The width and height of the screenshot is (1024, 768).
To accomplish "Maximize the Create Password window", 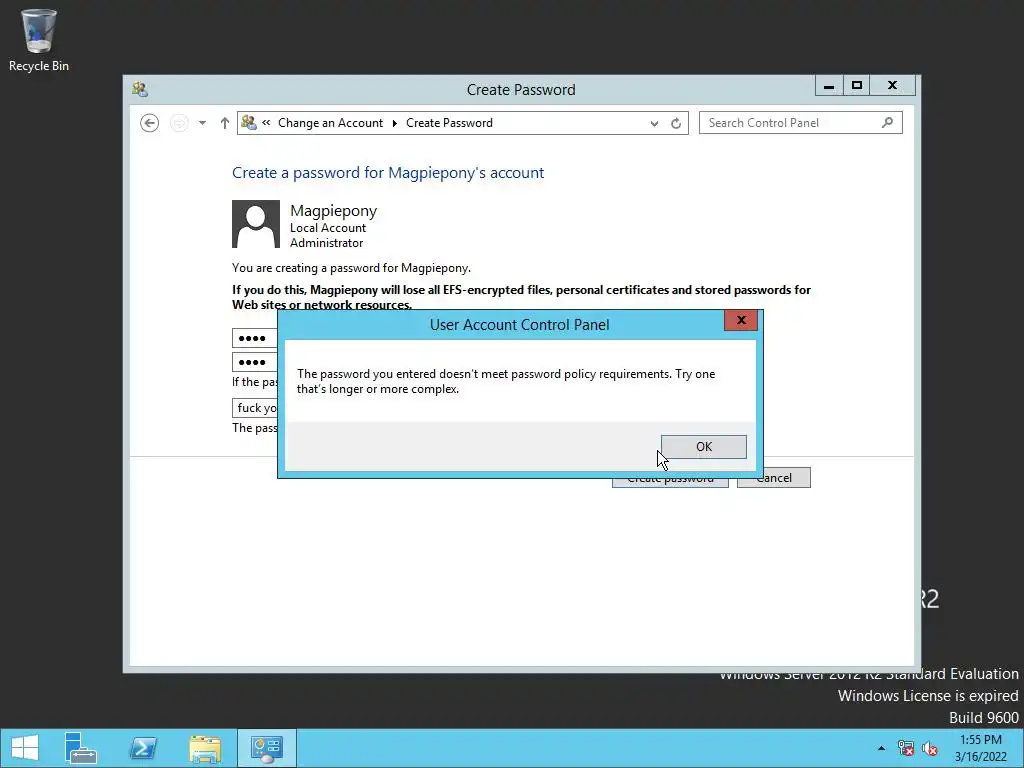I will (857, 86).
